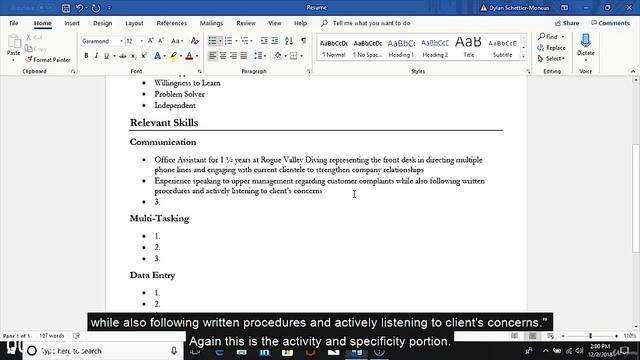Expand the highlight color dropdown arrow
The image size is (640, 360).
181,56
